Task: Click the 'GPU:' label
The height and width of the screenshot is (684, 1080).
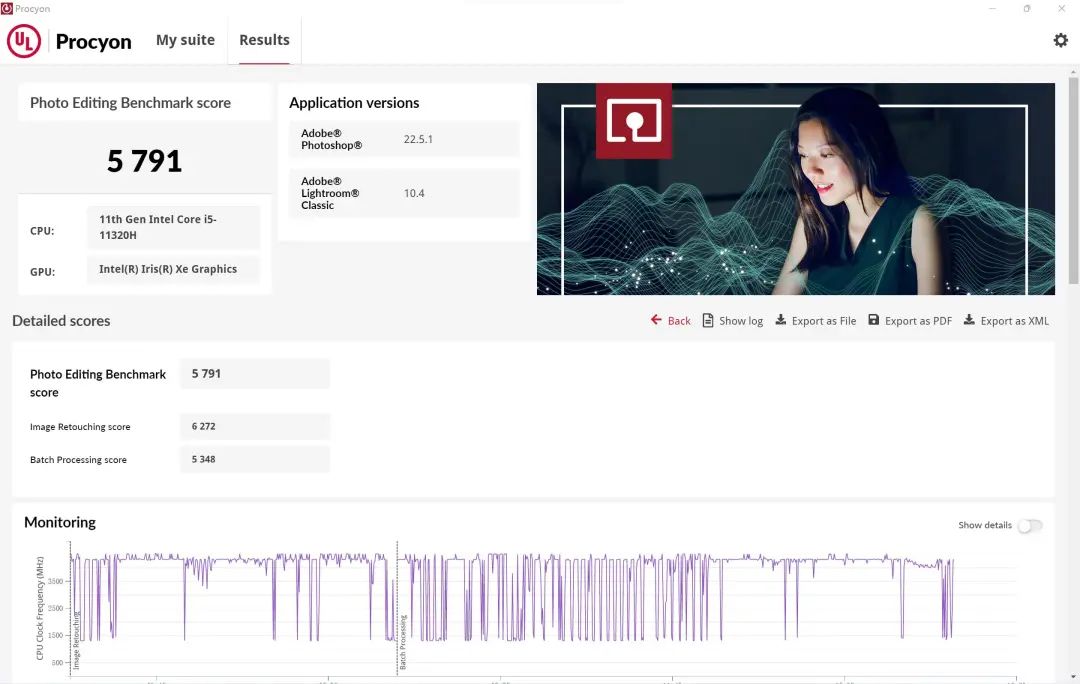Action: (x=43, y=271)
